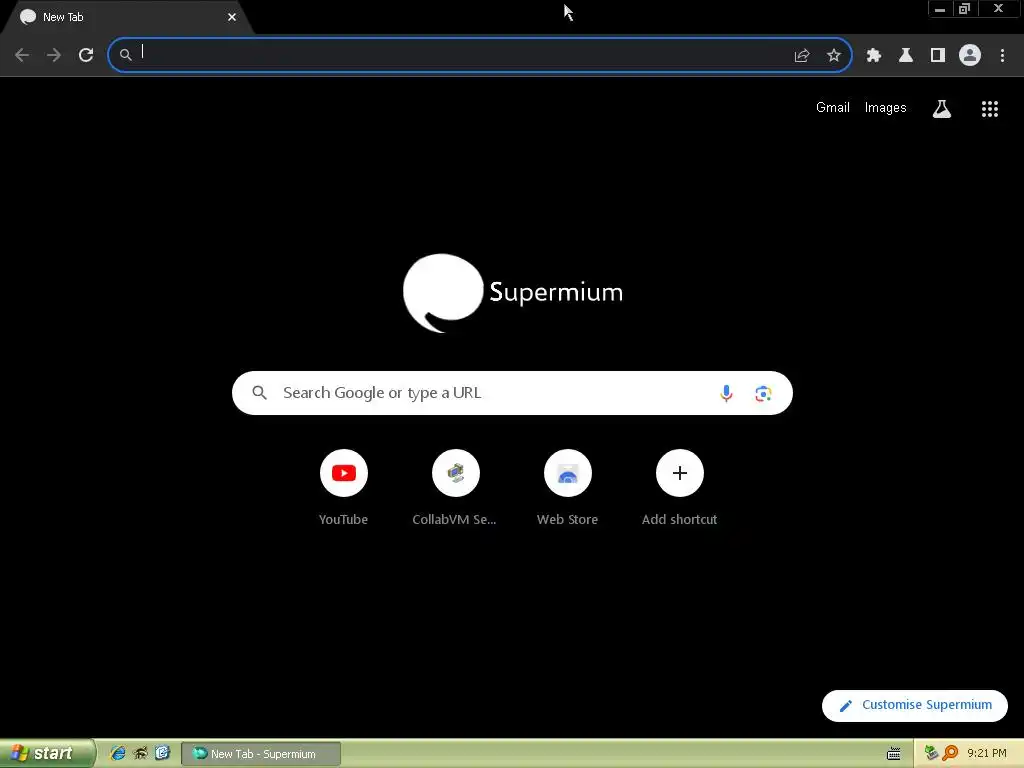
Task: Open the profile avatar menu
Action: pyautogui.click(x=970, y=55)
